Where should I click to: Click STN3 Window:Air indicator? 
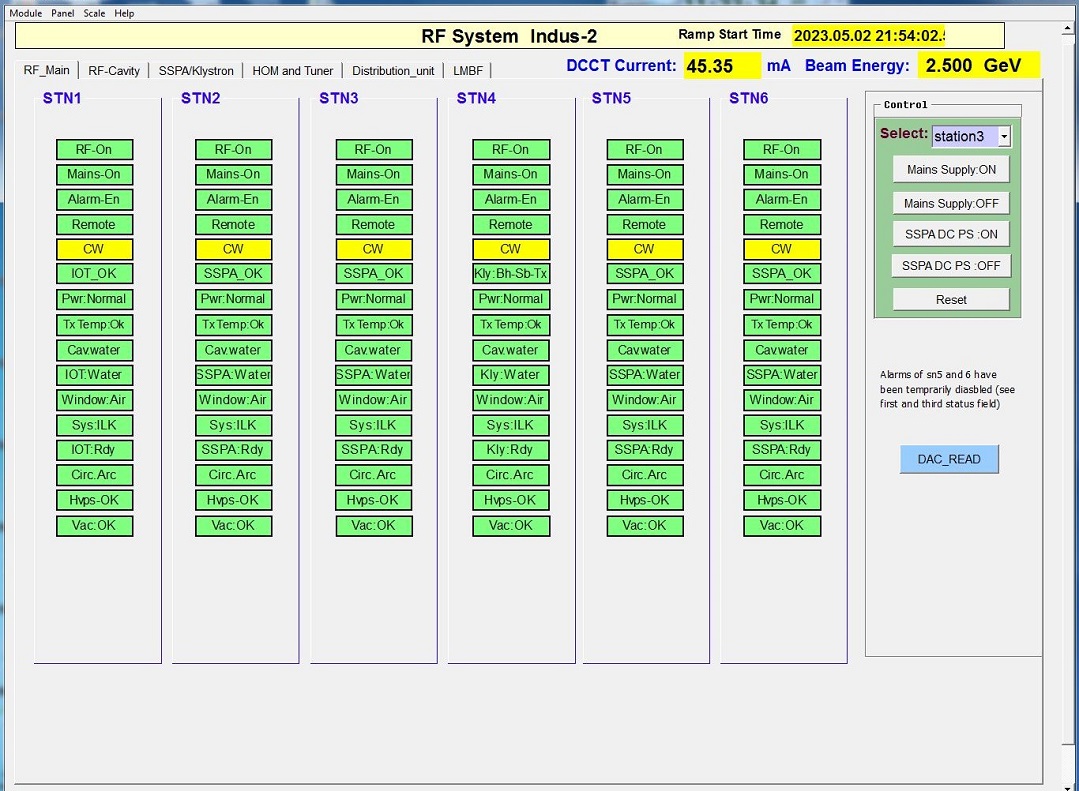[x=374, y=399]
